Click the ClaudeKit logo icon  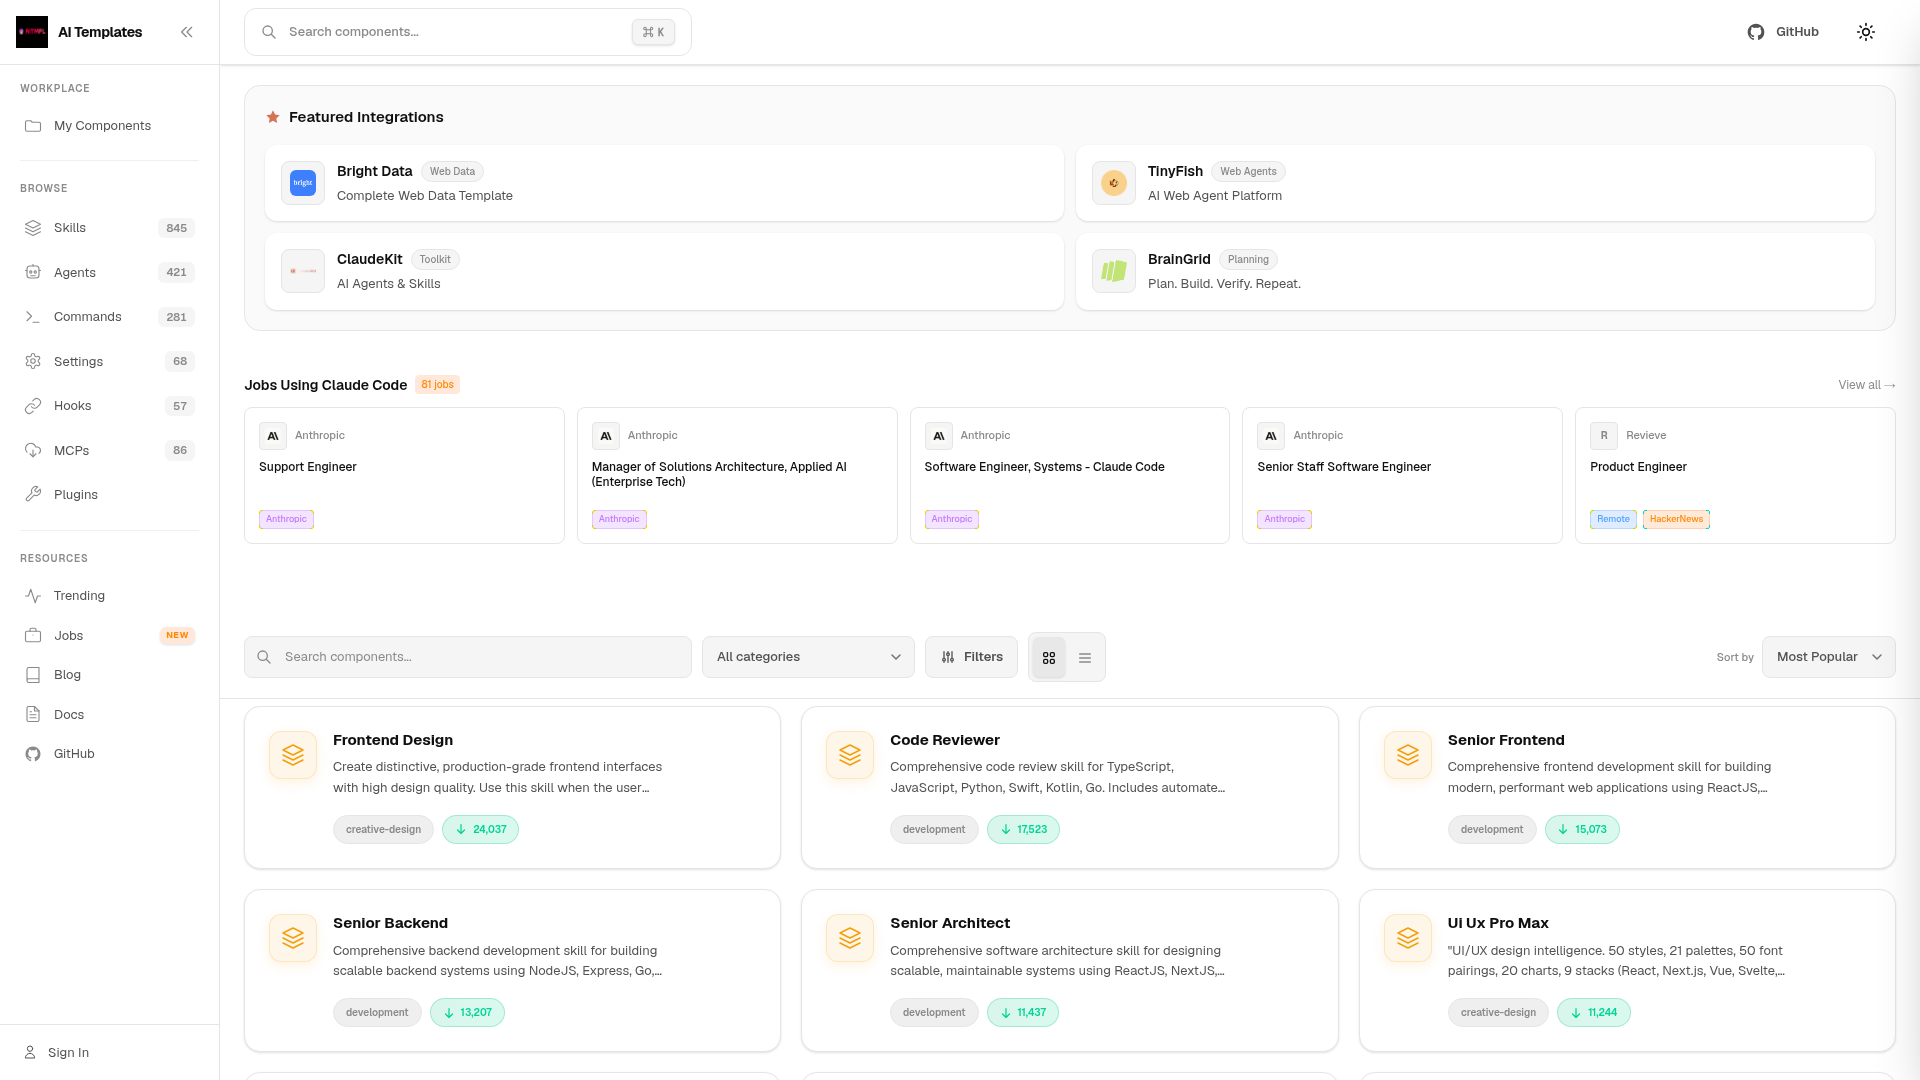(x=303, y=271)
